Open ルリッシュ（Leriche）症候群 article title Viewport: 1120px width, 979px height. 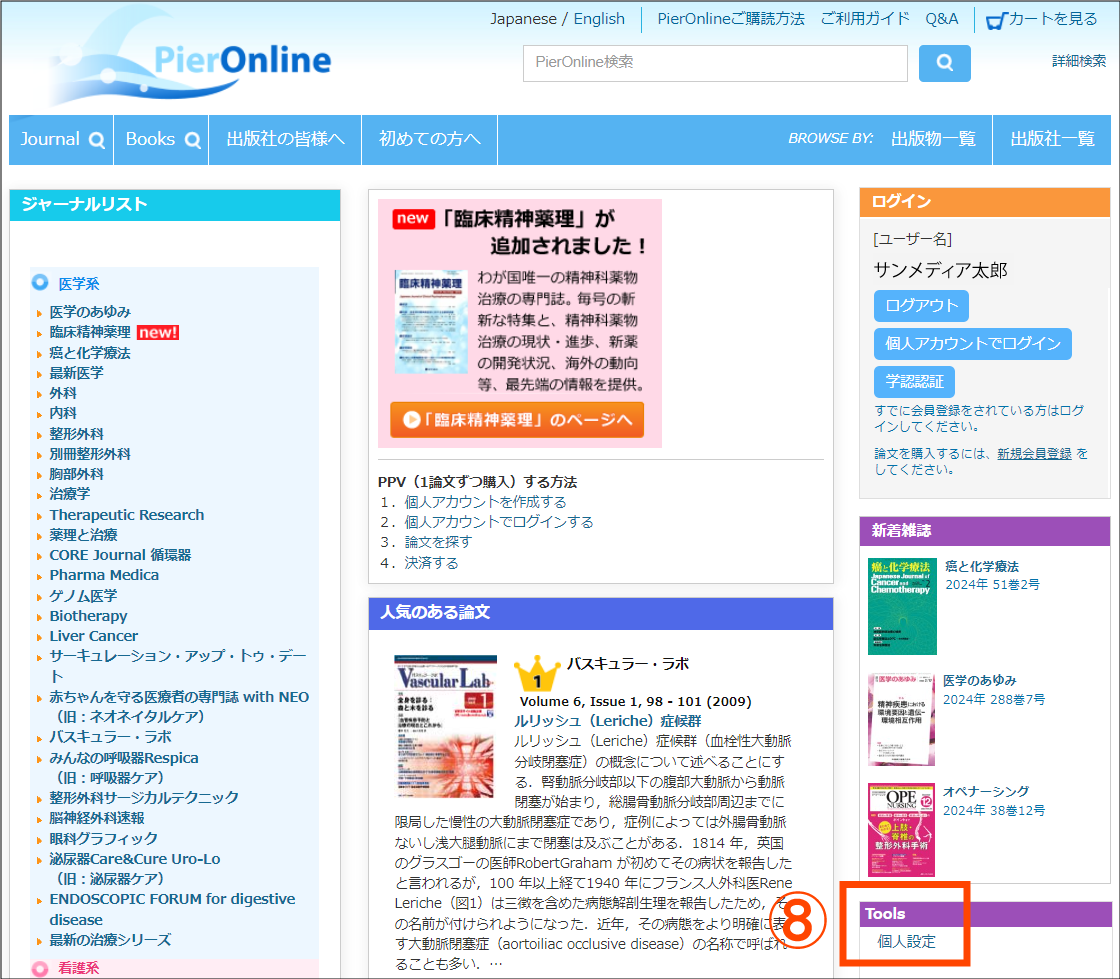pos(607,721)
